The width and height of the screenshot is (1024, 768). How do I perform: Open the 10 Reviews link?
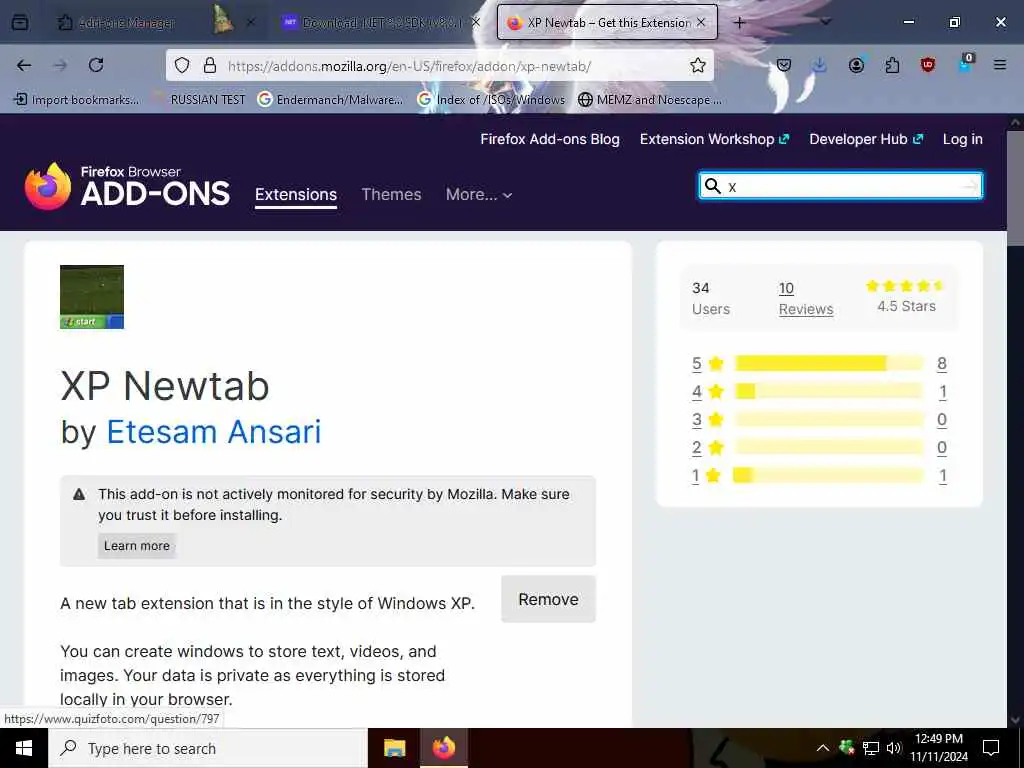(x=806, y=298)
